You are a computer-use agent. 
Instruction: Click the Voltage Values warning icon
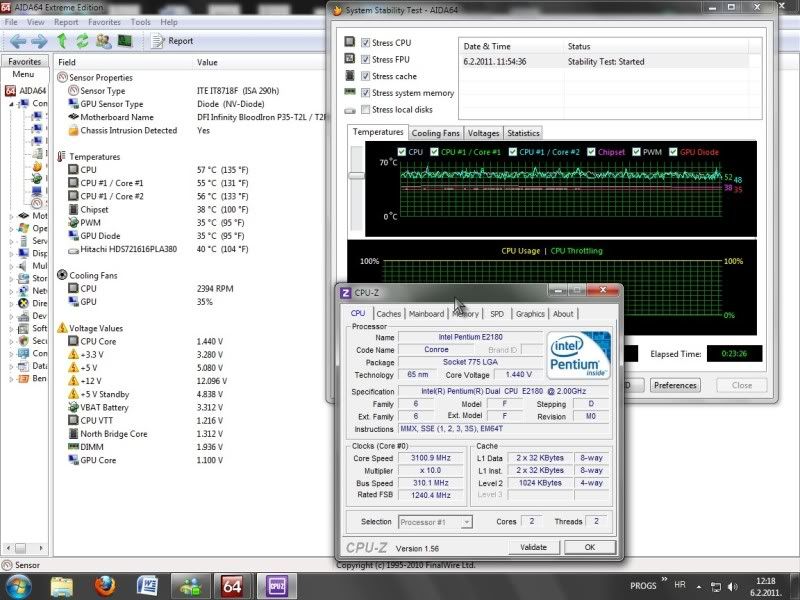coord(62,328)
